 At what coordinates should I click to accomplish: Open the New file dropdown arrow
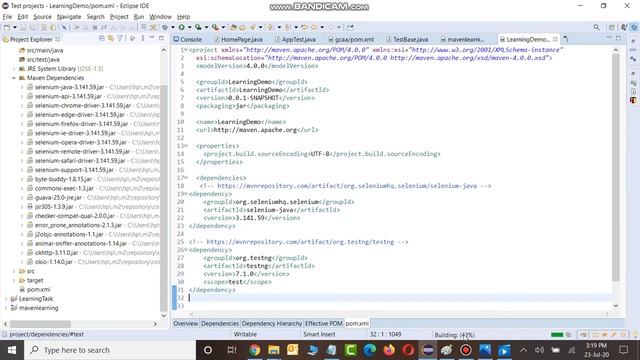15,27
